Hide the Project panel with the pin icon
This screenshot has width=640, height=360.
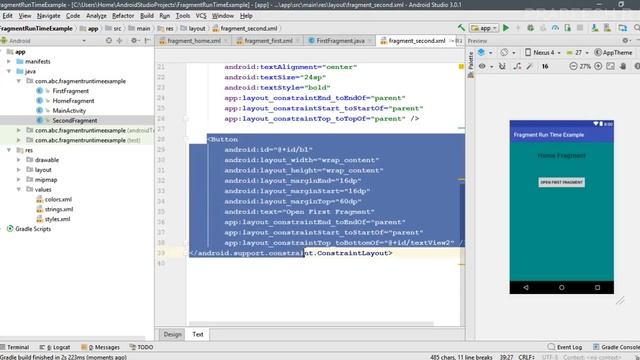(x=147, y=40)
